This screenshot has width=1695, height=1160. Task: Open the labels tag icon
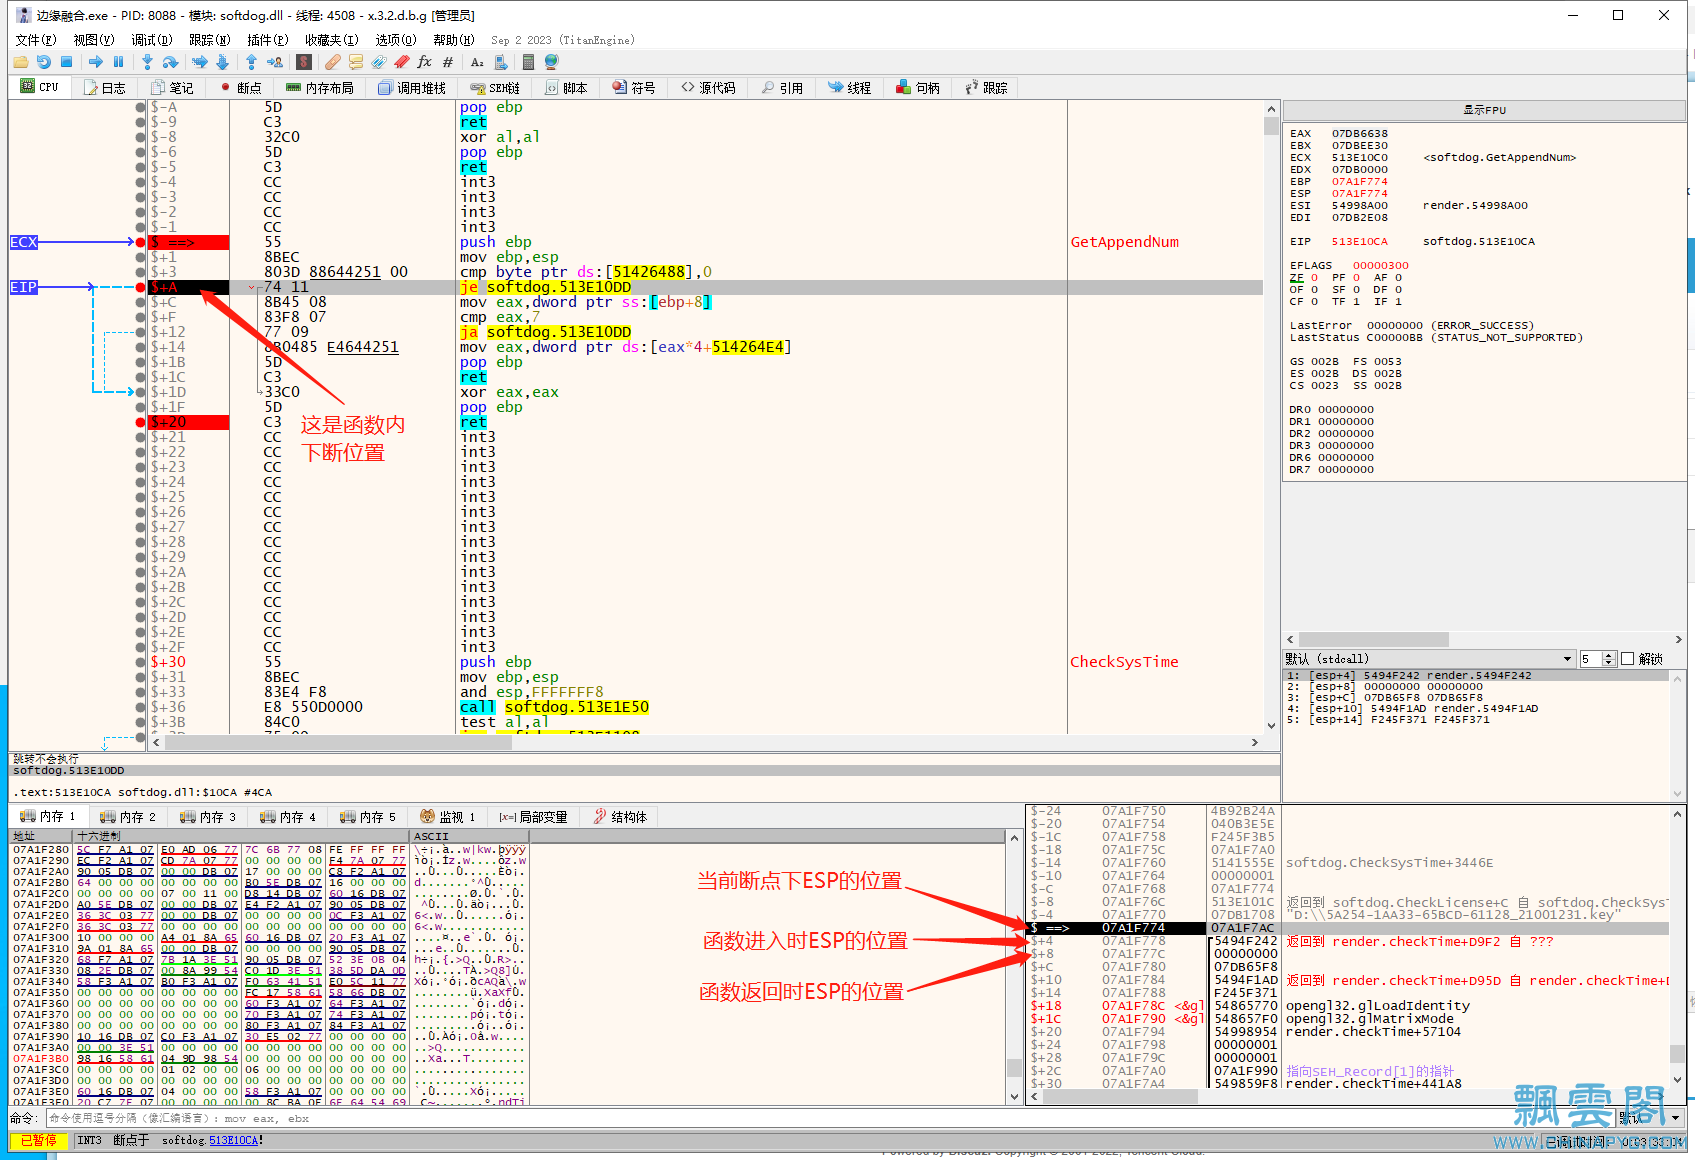point(378,62)
